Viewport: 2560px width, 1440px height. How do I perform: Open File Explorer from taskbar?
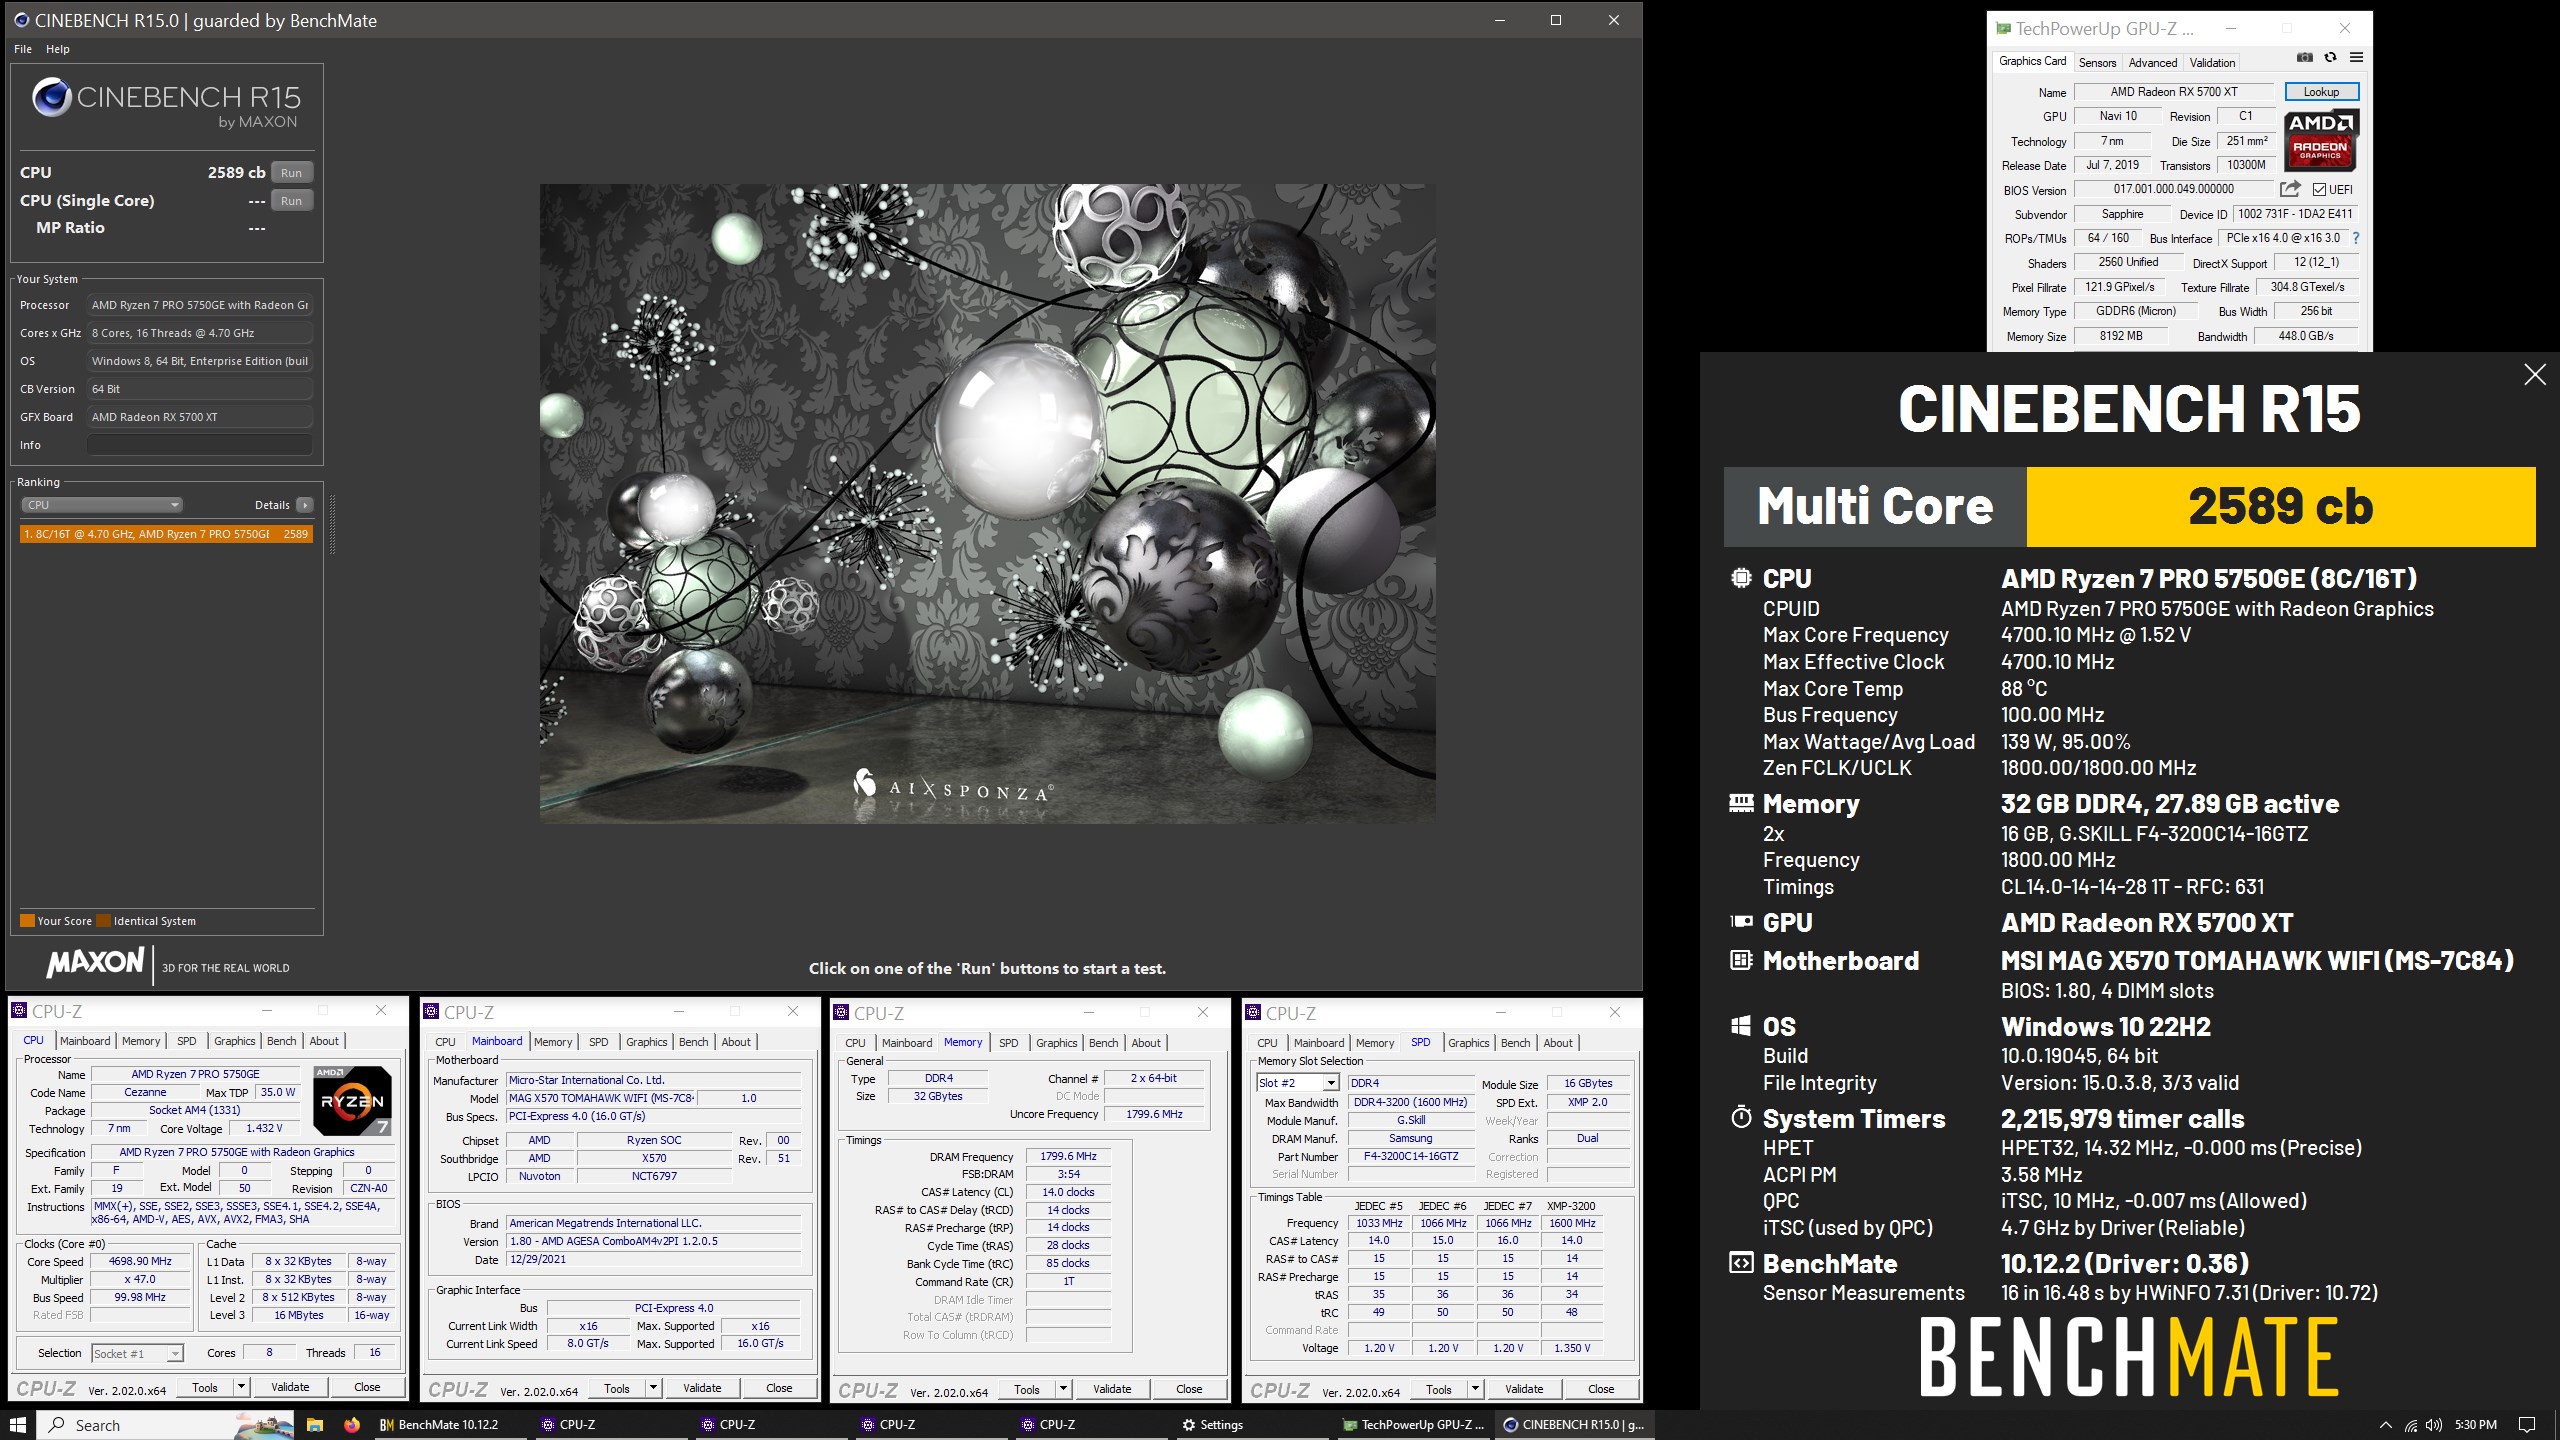click(314, 1425)
